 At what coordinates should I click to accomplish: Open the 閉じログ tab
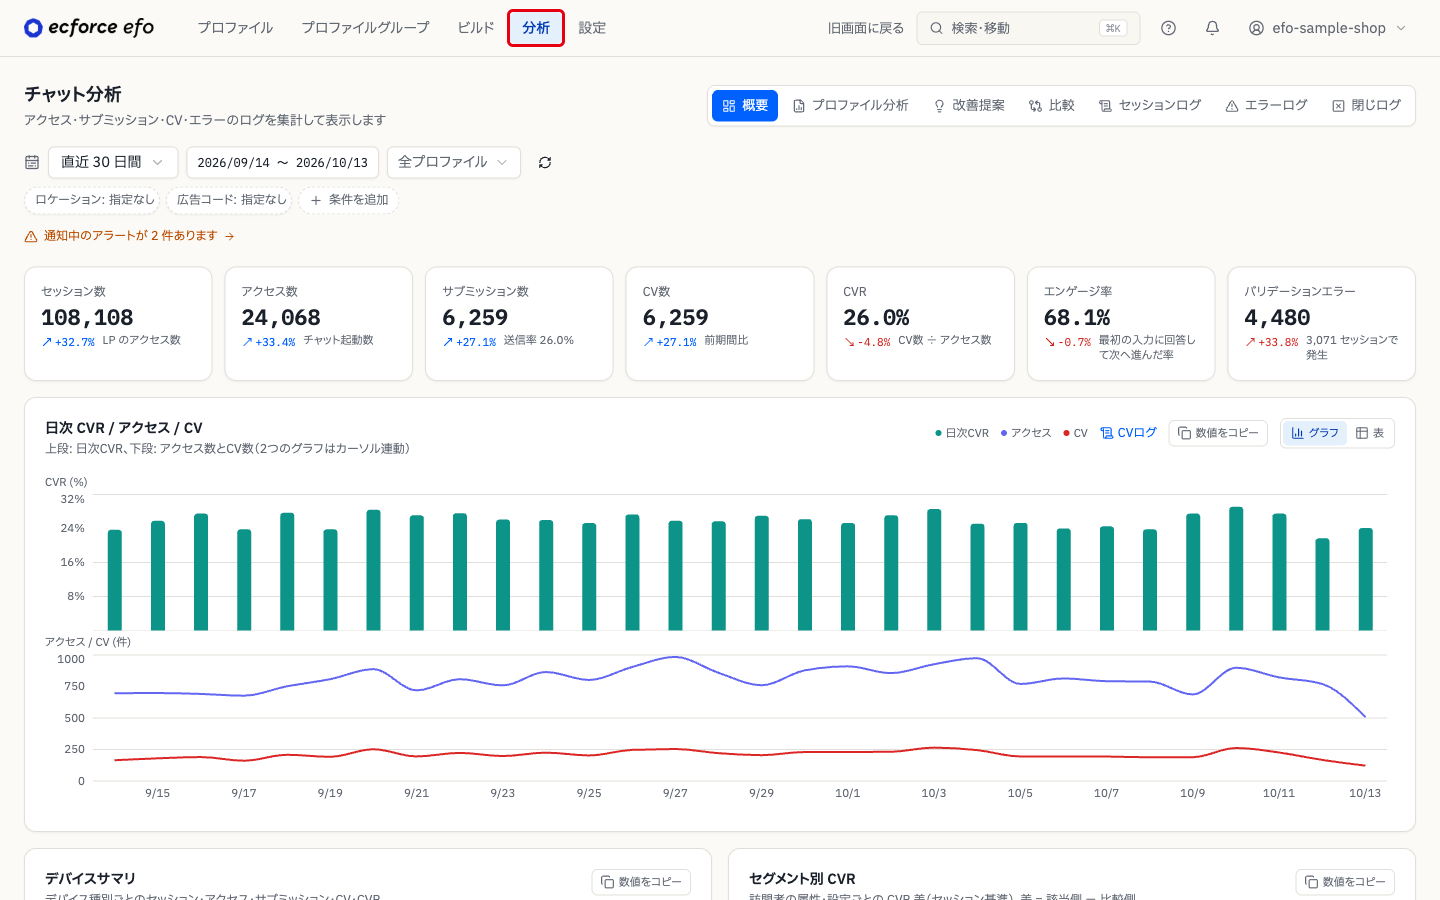tap(1367, 105)
